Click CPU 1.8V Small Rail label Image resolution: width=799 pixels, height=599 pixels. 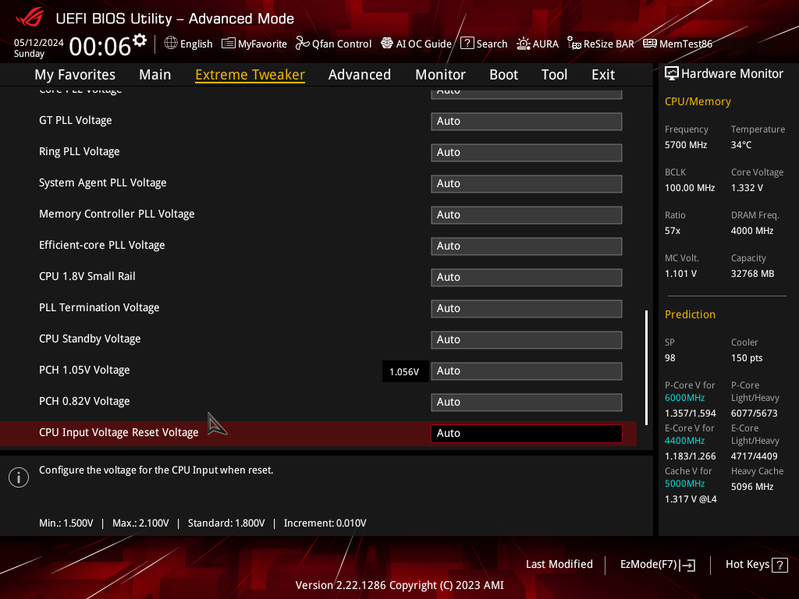(x=87, y=277)
